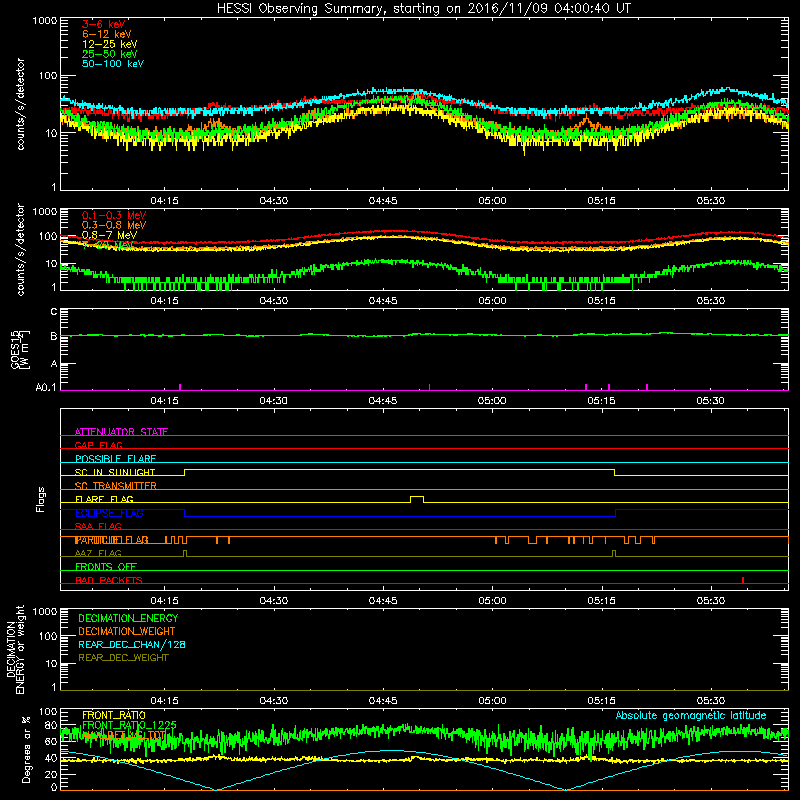Select the SAA_FLAG label

[x=98, y=526]
